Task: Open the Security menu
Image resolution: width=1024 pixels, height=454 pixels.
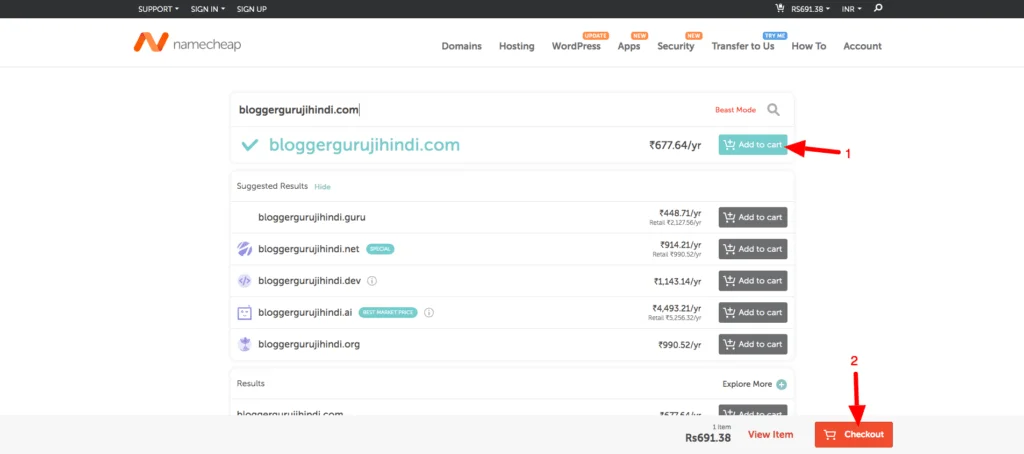Action: click(x=676, y=46)
